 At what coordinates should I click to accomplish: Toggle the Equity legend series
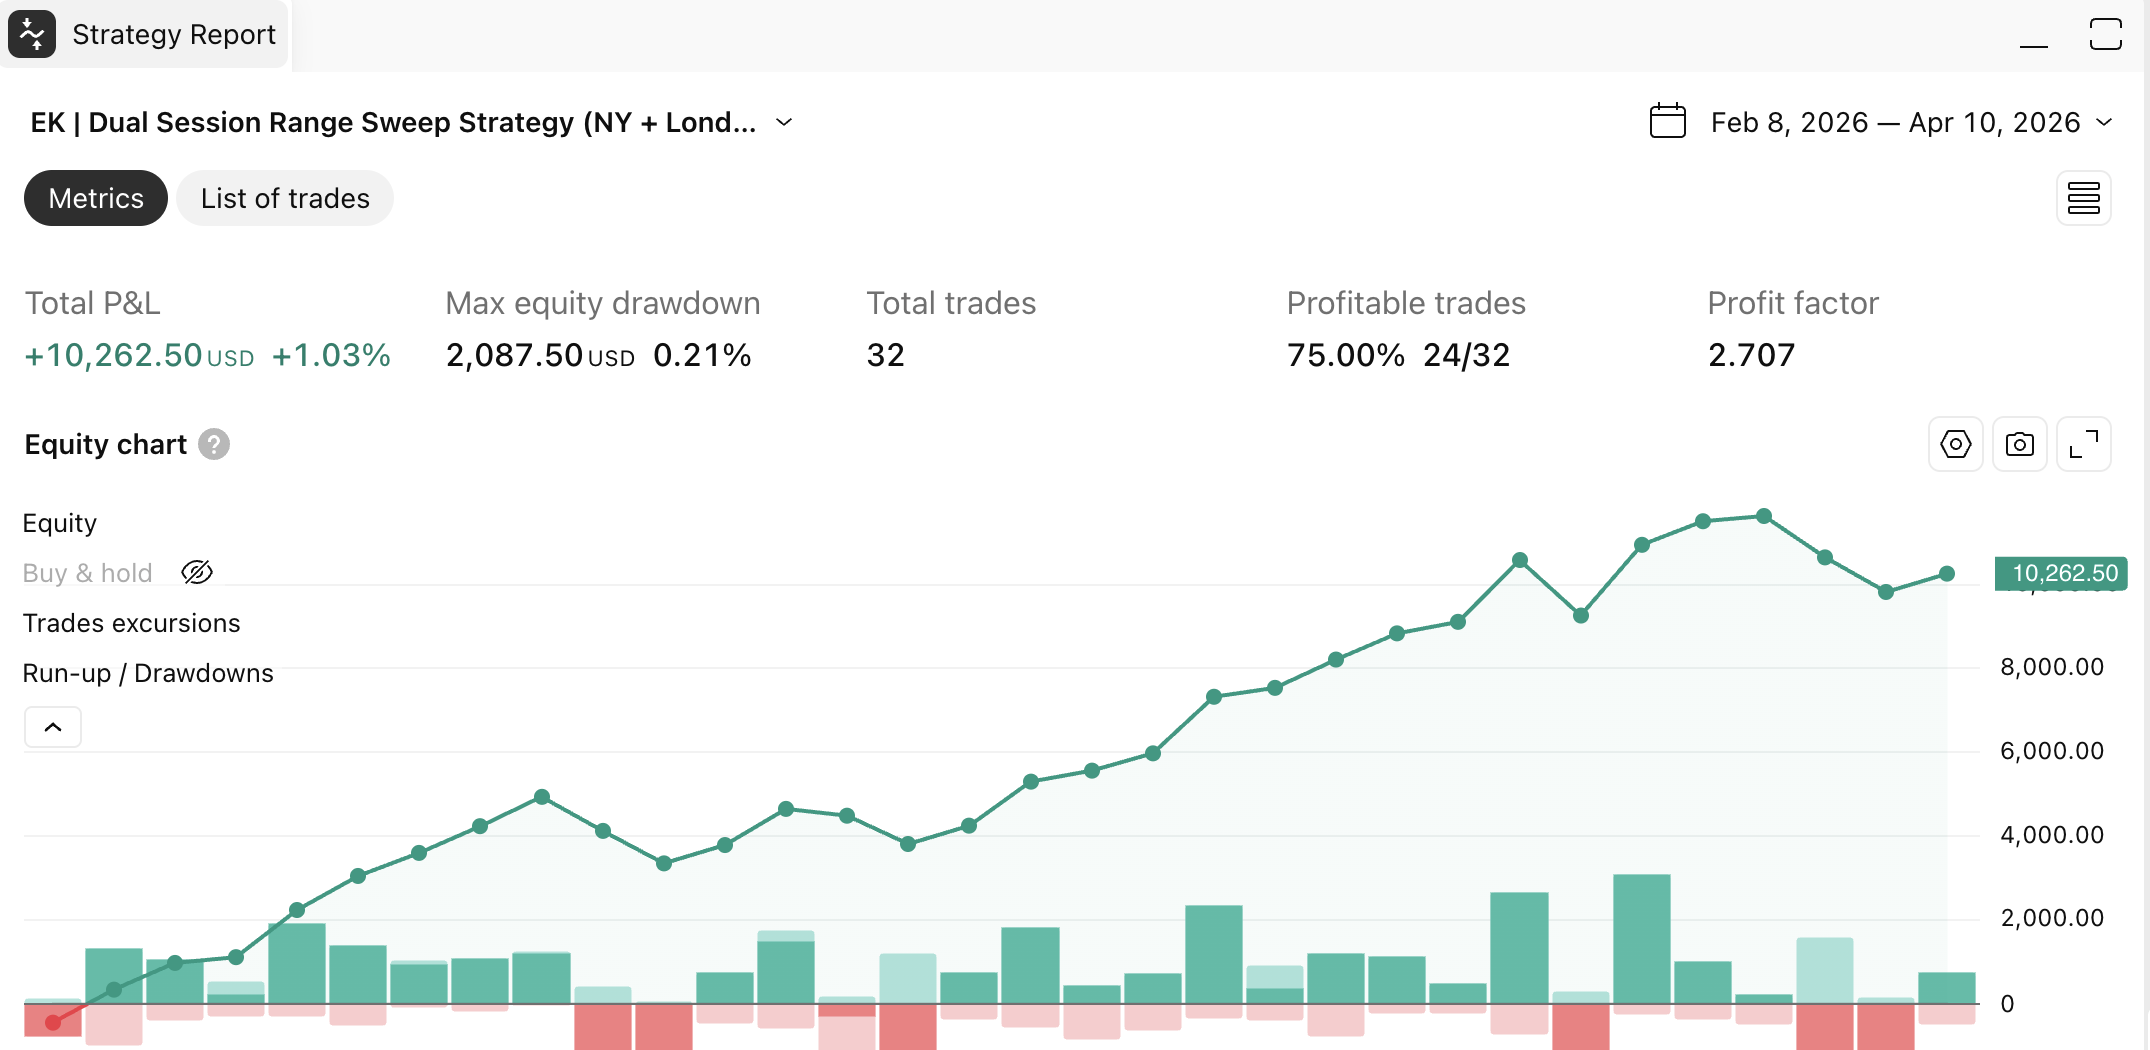coord(60,523)
